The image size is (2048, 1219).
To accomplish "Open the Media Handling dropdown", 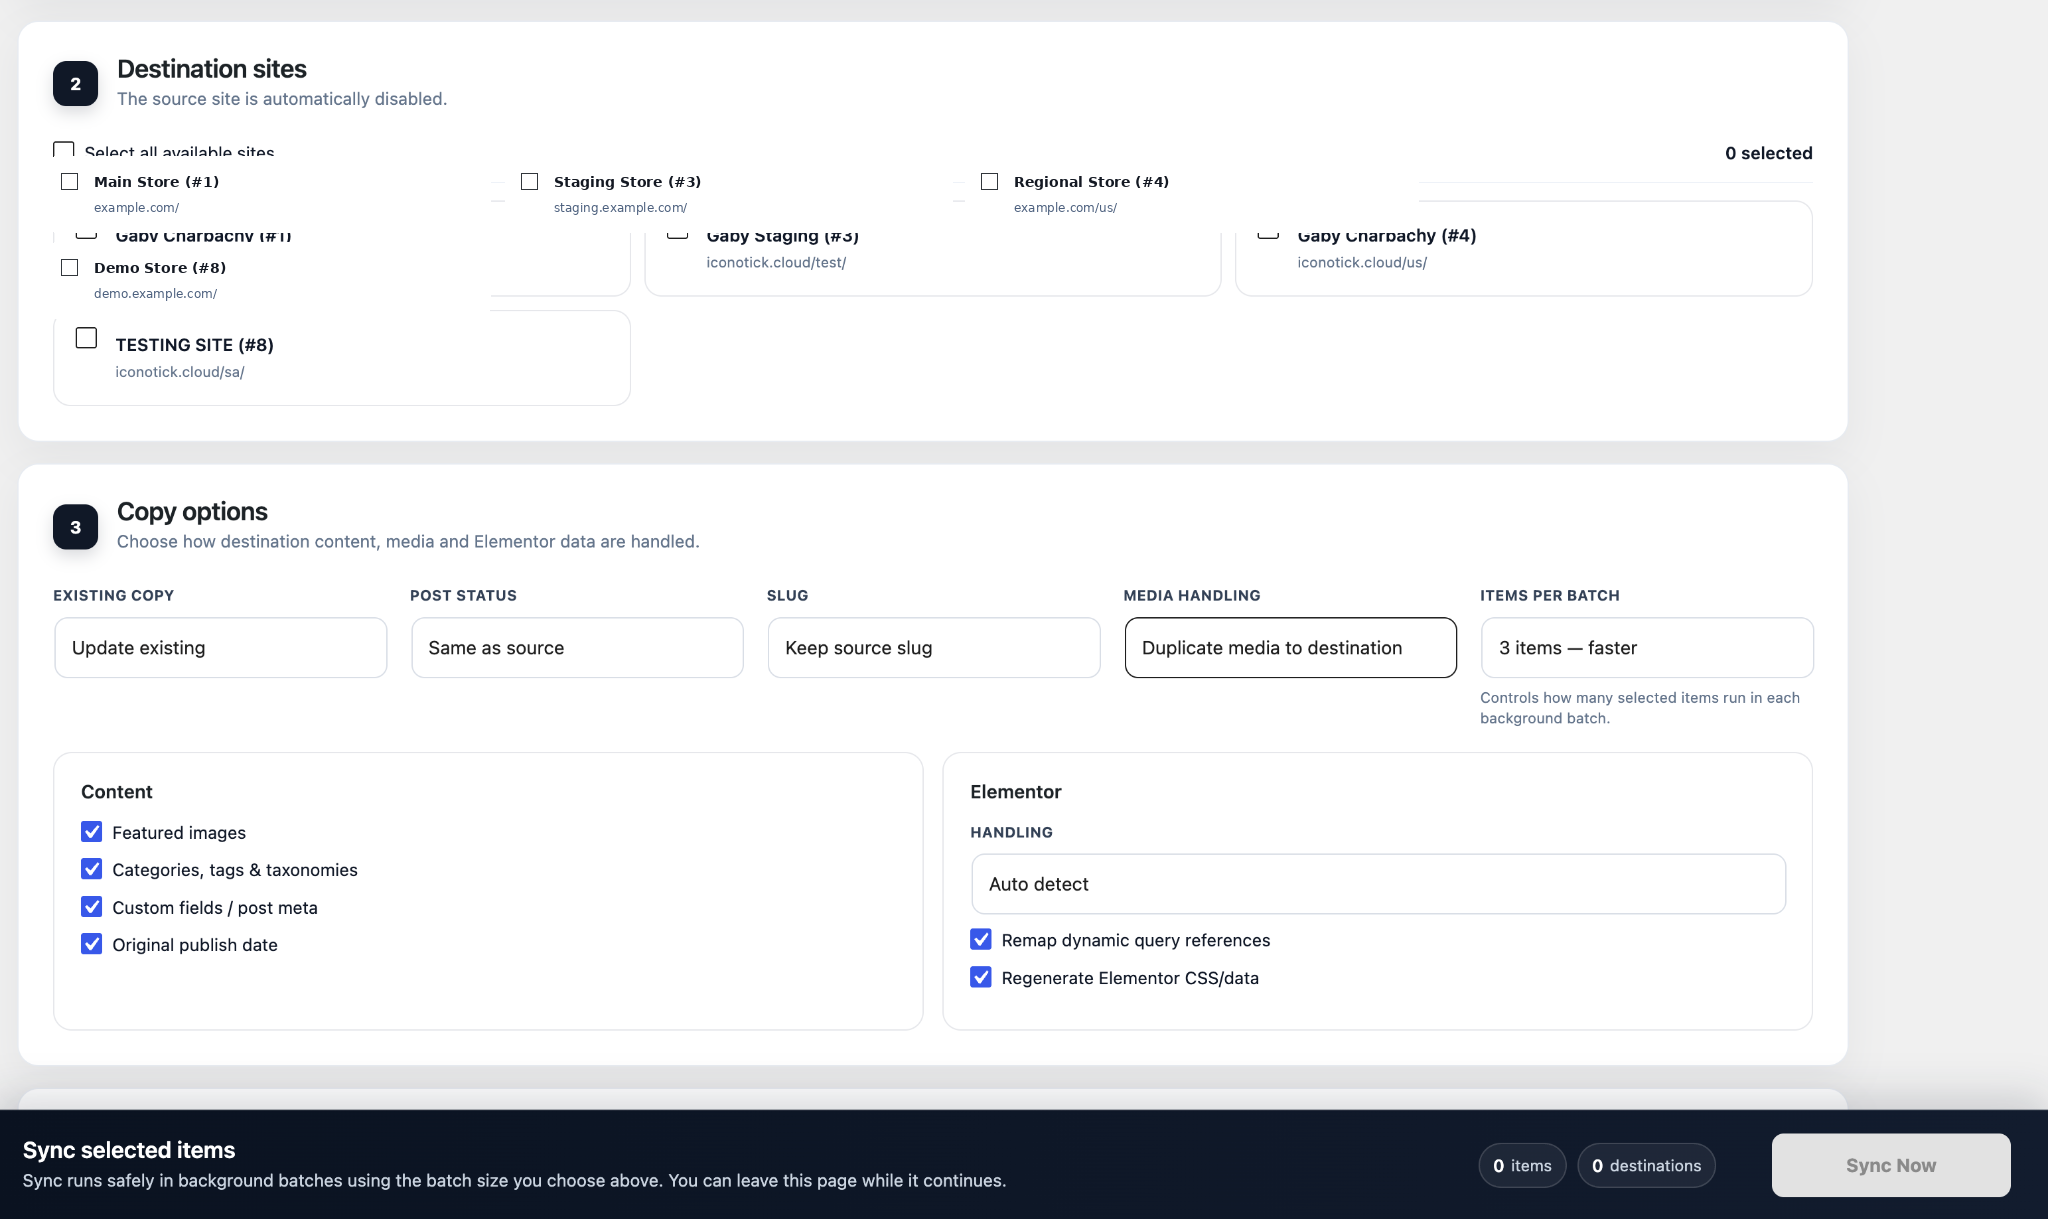I will pyautogui.click(x=1290, y=647).
